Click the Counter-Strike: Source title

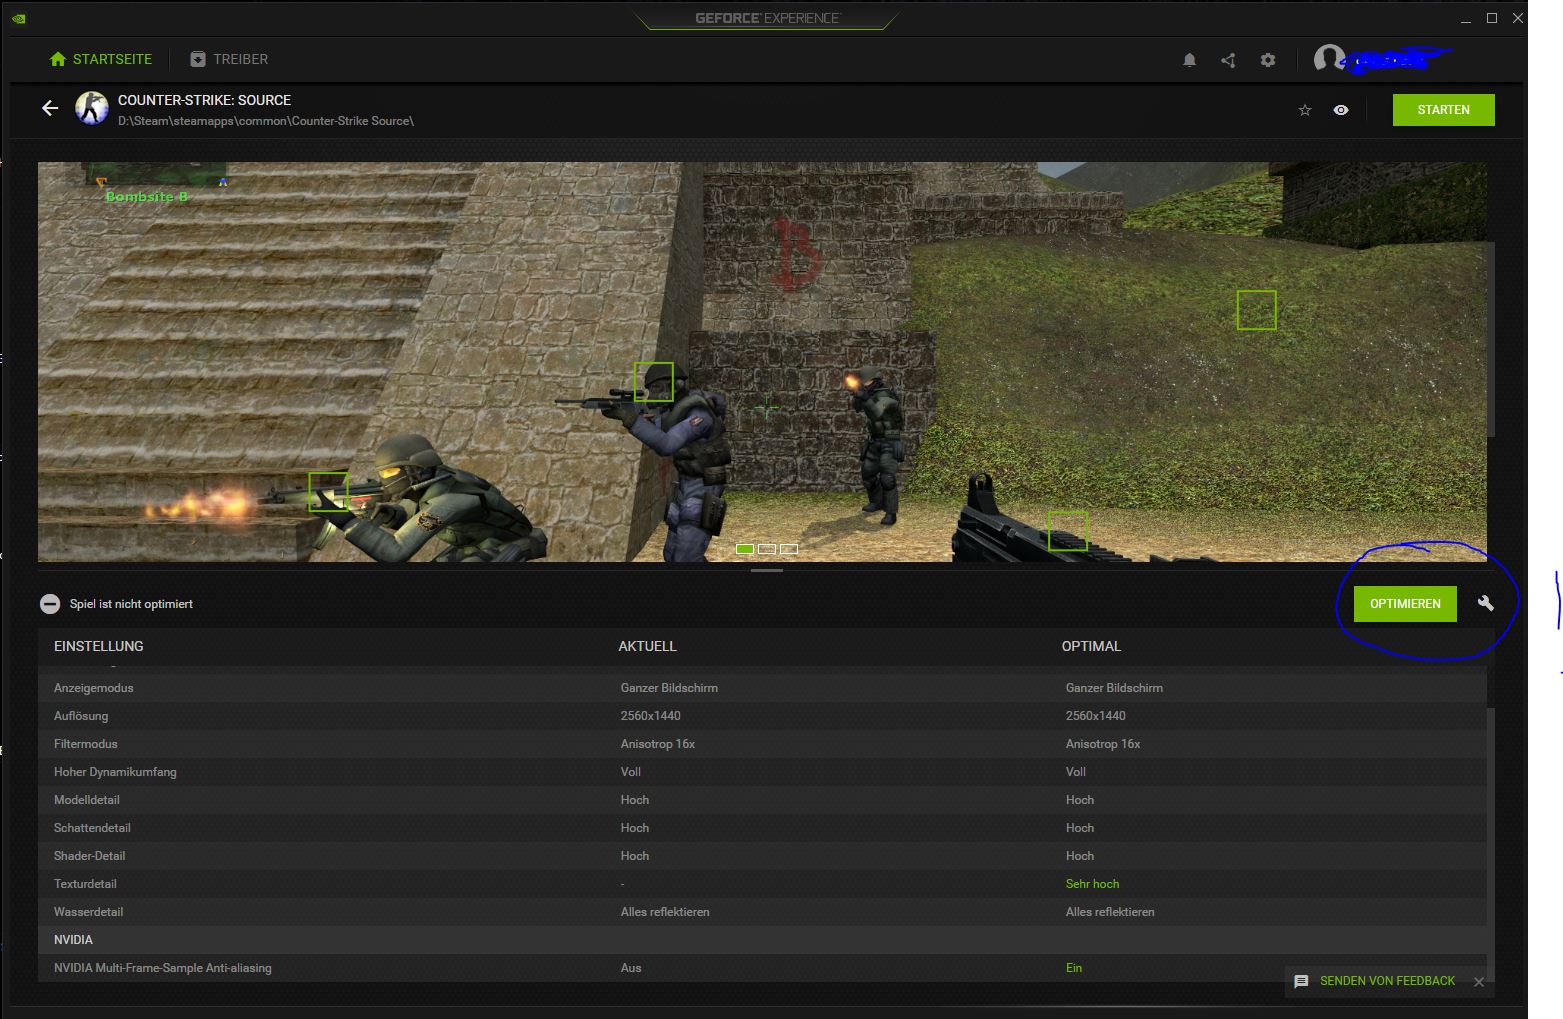(204, 100)
